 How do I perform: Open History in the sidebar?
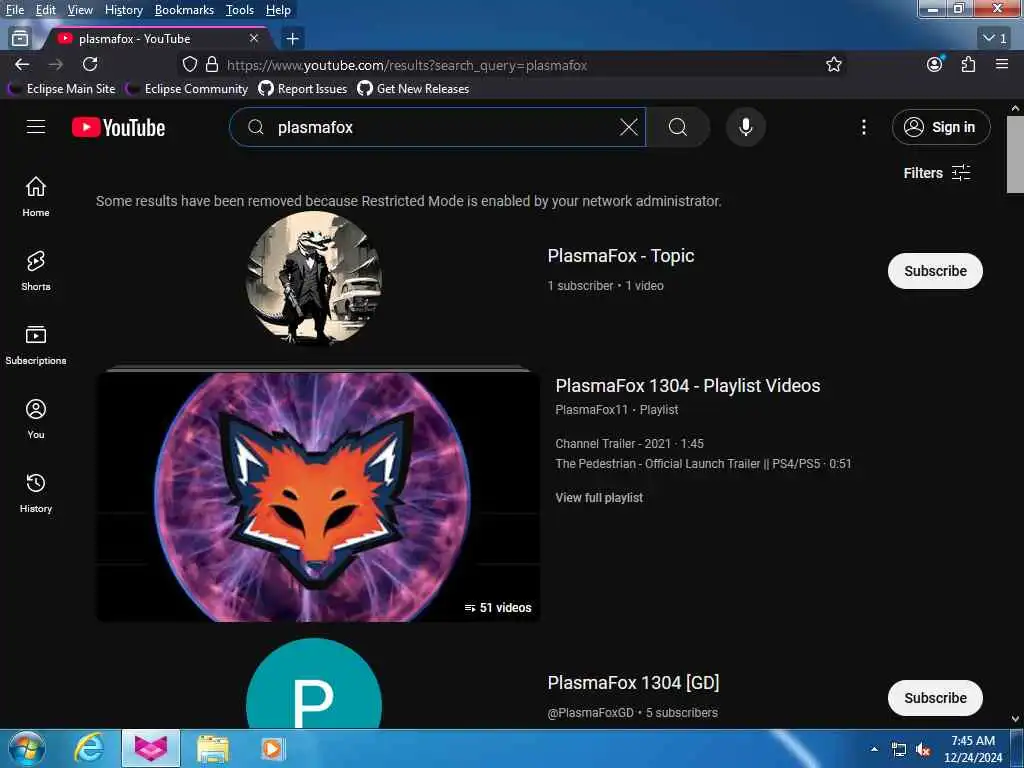36,492
